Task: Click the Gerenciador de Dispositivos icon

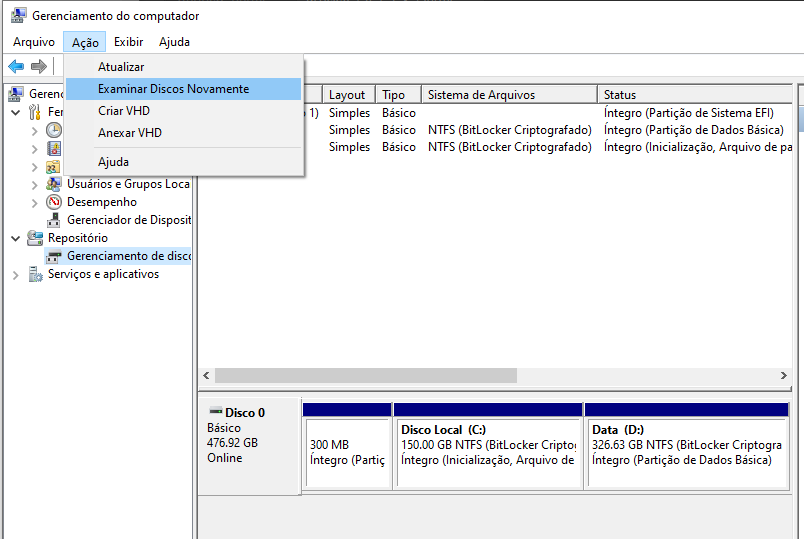Action: pyautogui.click(x=54, y=220)
